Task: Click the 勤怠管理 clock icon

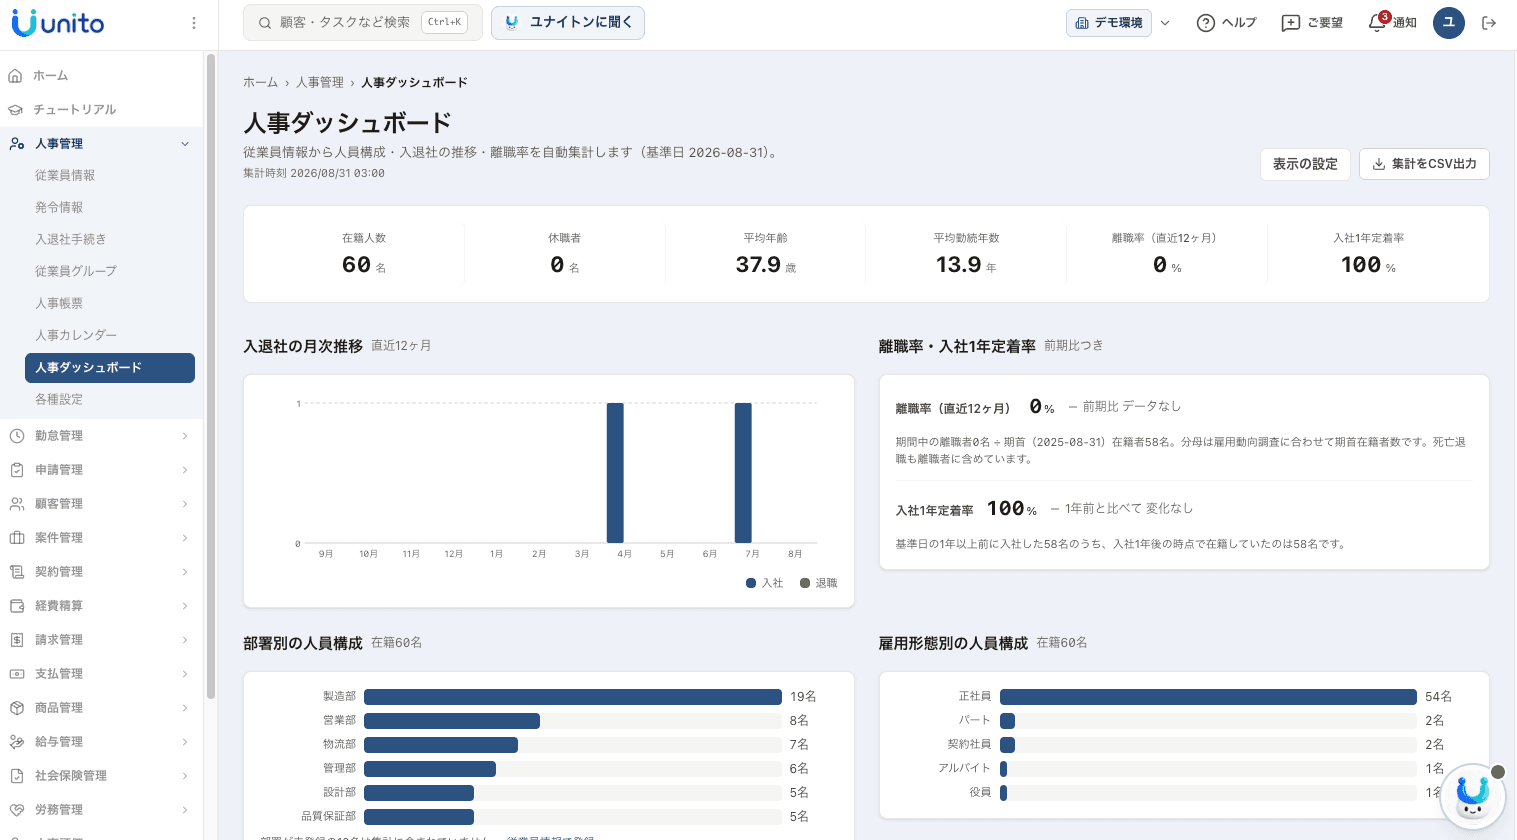Action: 16,436
